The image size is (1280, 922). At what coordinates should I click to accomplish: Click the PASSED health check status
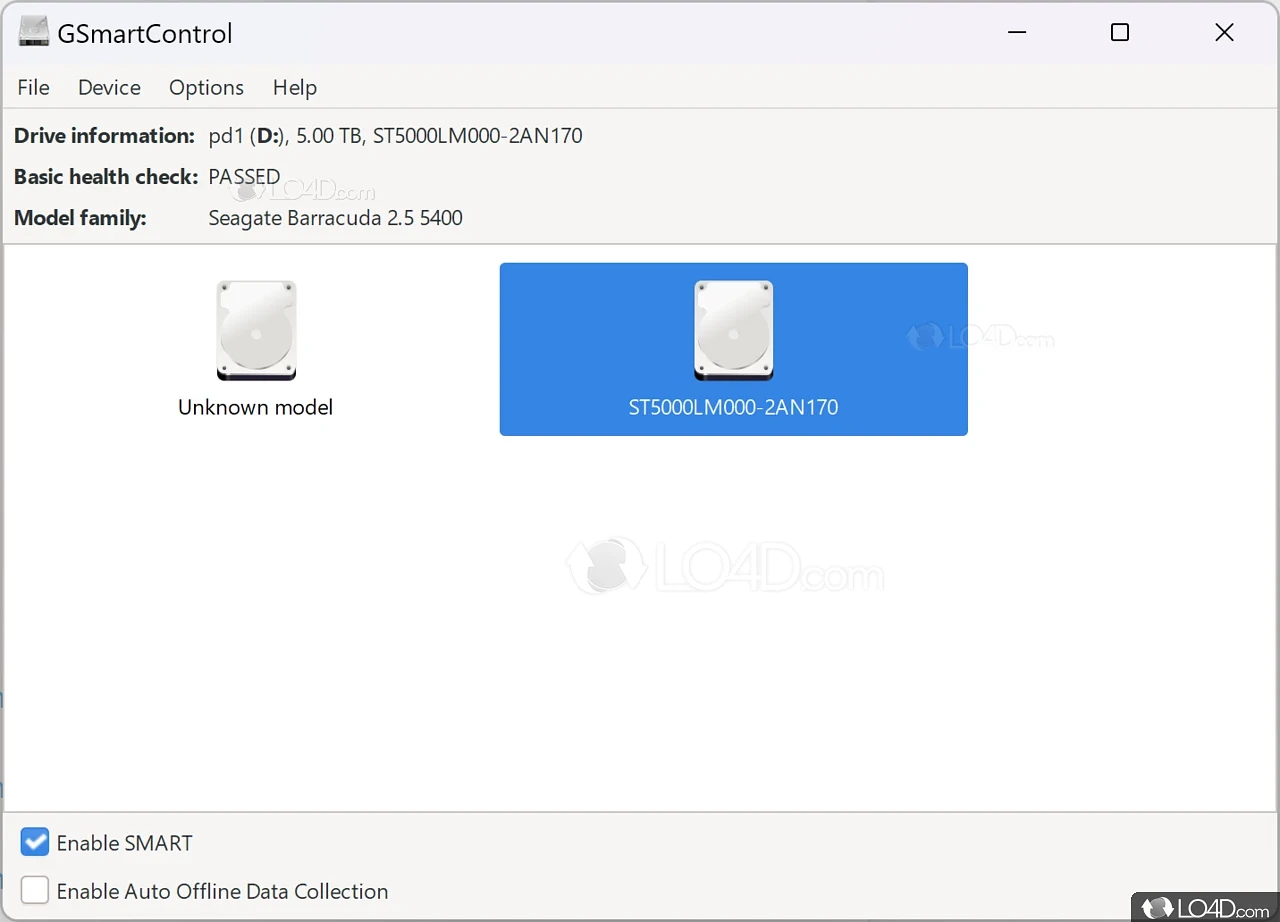[243, 176]
